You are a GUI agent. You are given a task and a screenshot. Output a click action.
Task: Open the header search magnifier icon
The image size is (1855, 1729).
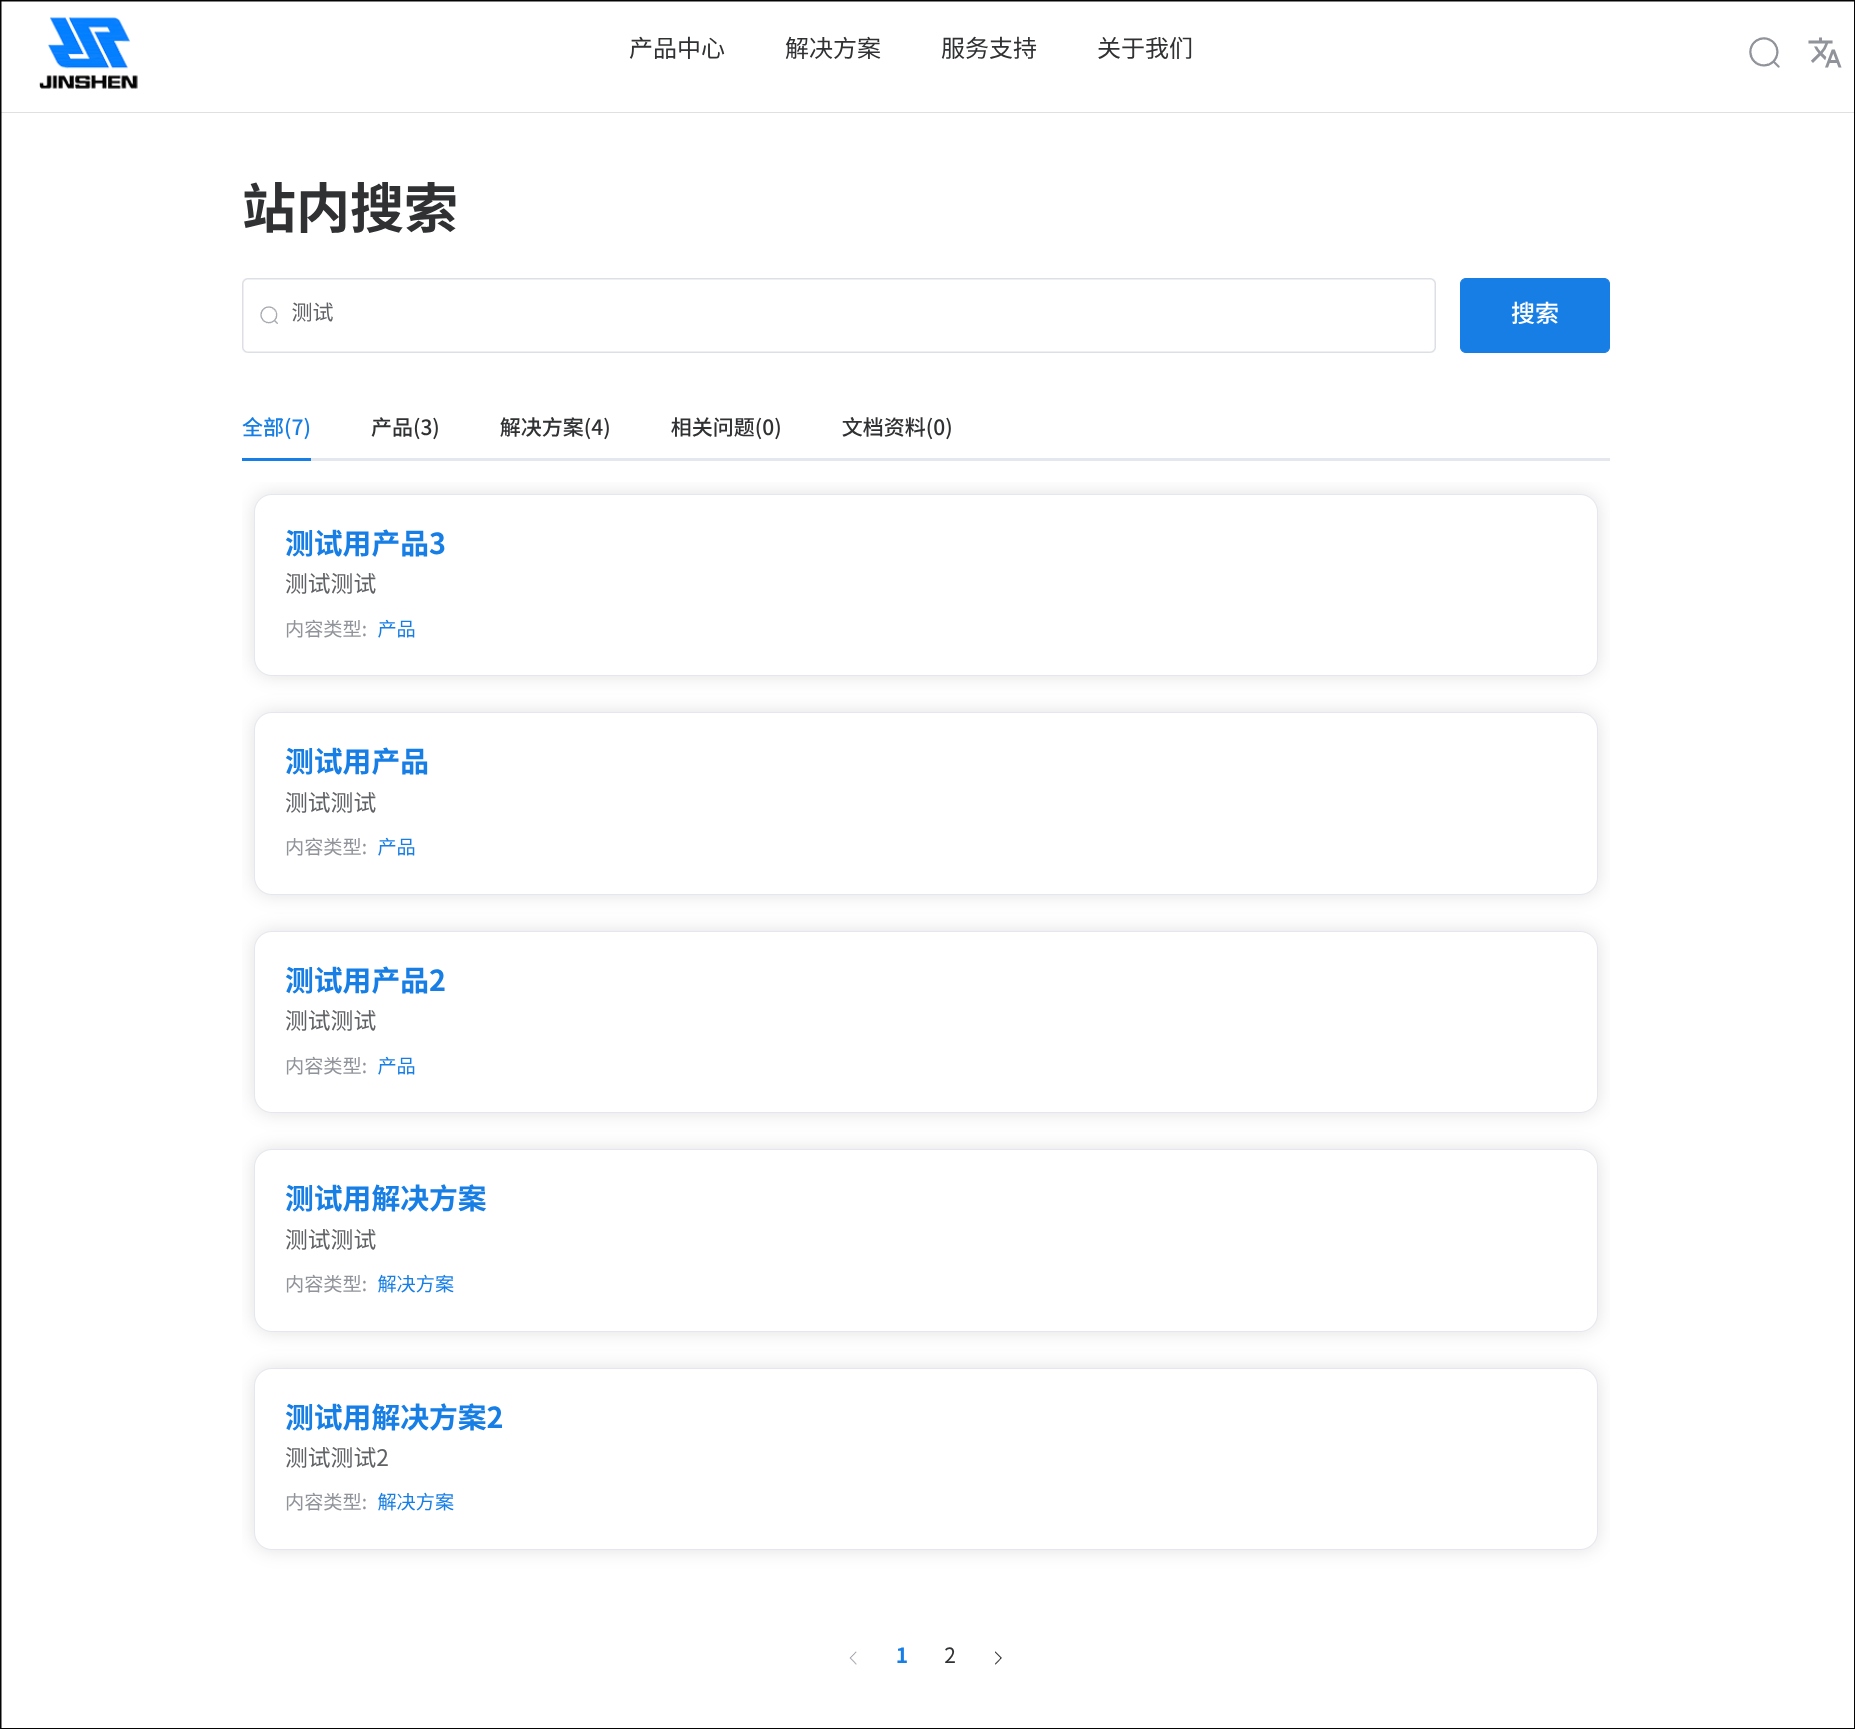click(x=1764, y=52)
